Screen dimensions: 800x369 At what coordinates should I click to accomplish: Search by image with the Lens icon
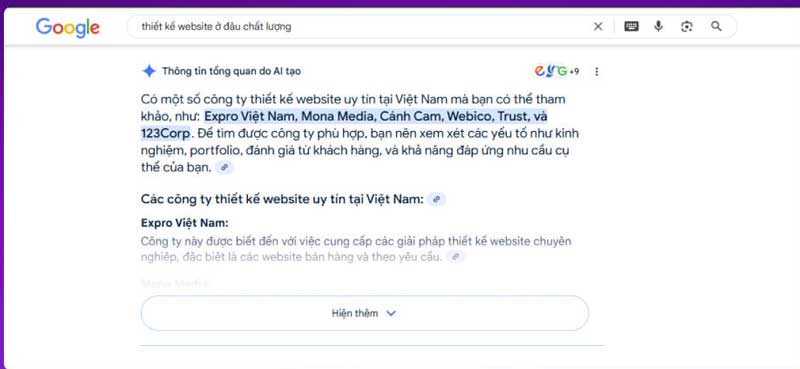pyautogui.click(x=687, y=27)
